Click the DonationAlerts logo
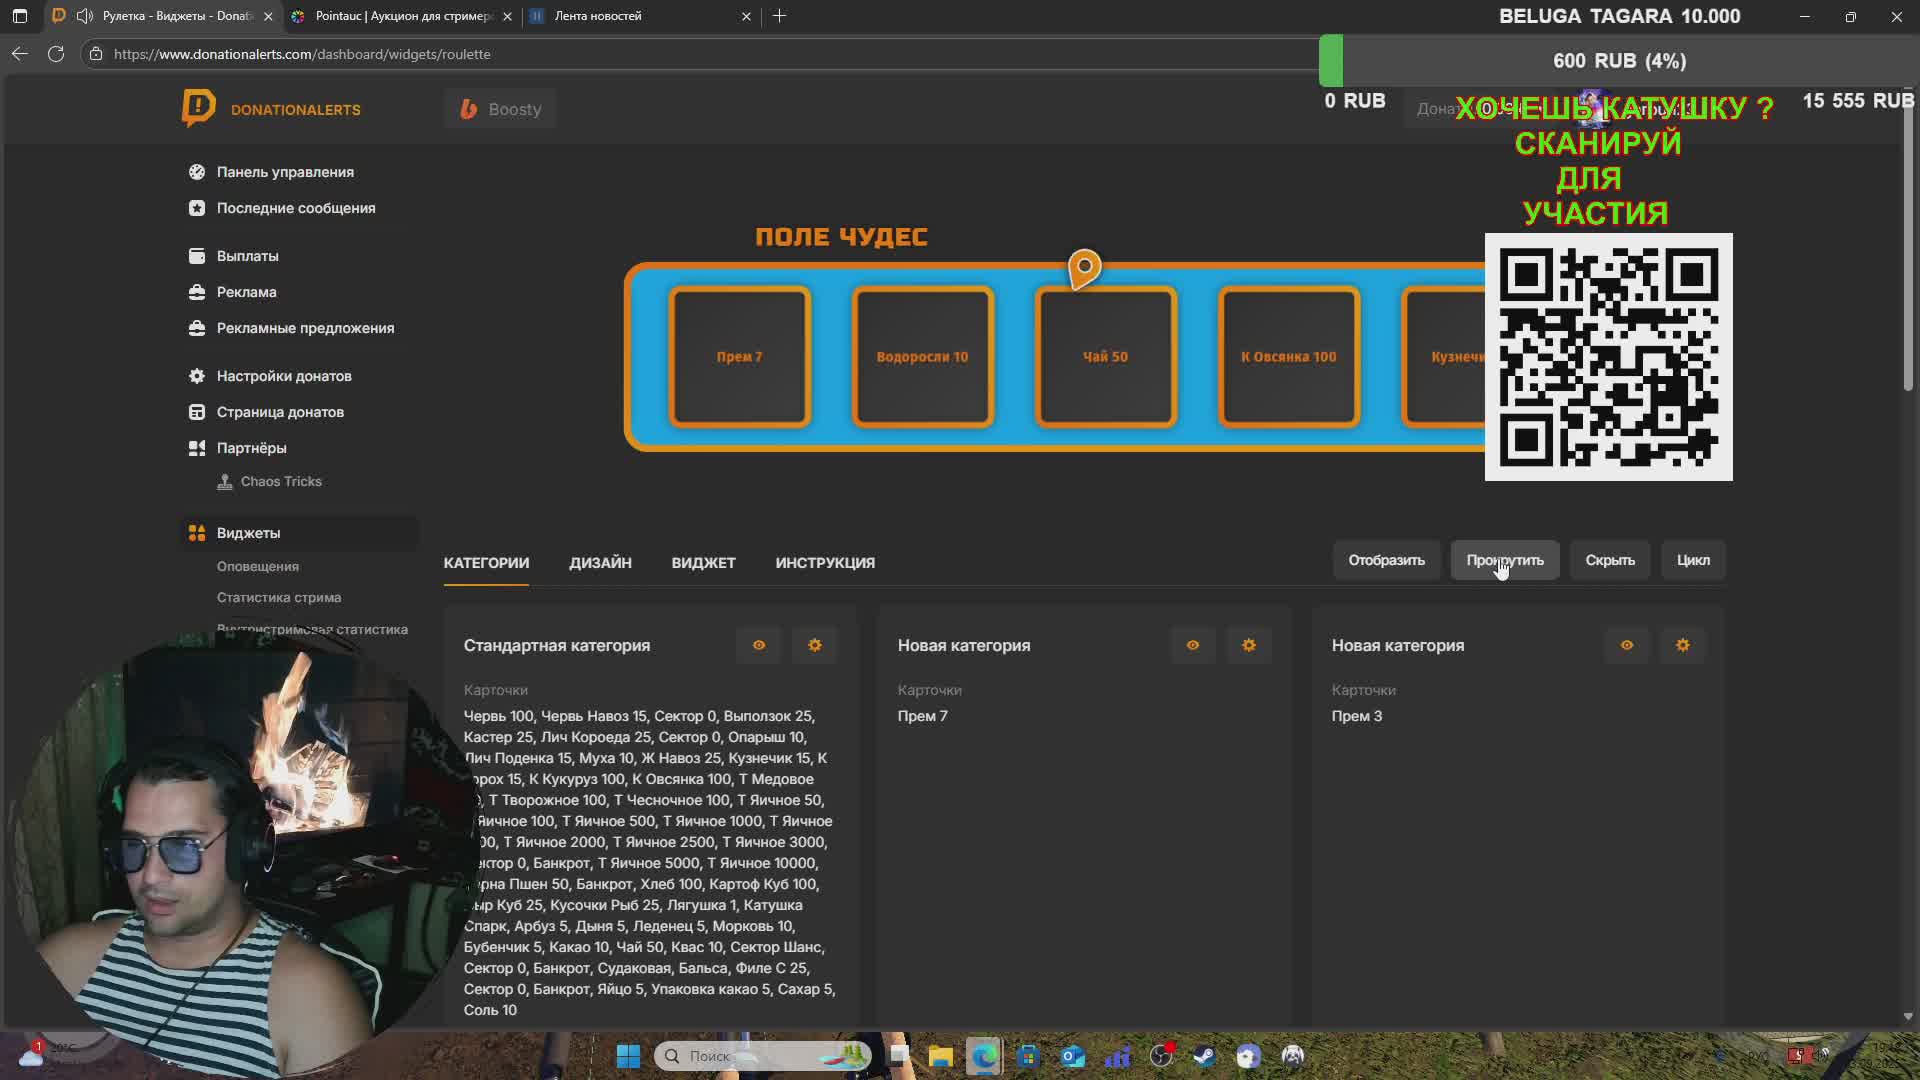The width and height of the screenshot is (1920, 1080). tap(271, 109)
